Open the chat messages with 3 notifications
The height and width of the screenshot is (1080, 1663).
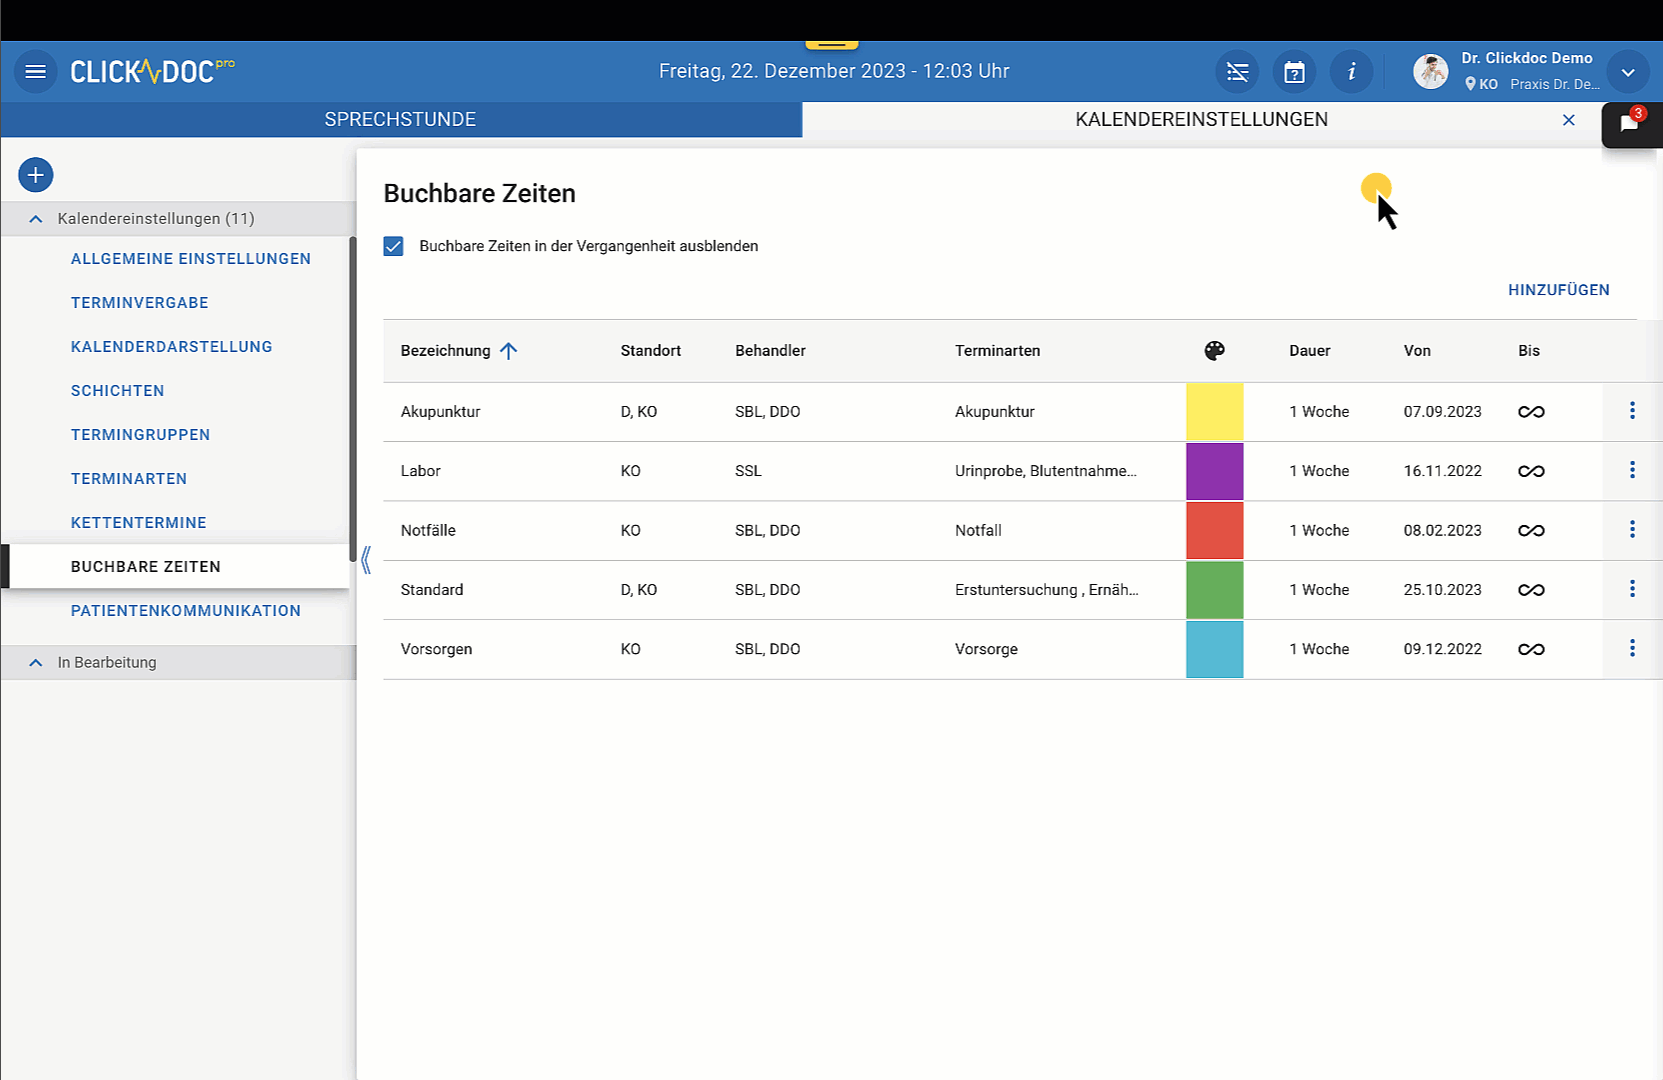click(1629, 125)
